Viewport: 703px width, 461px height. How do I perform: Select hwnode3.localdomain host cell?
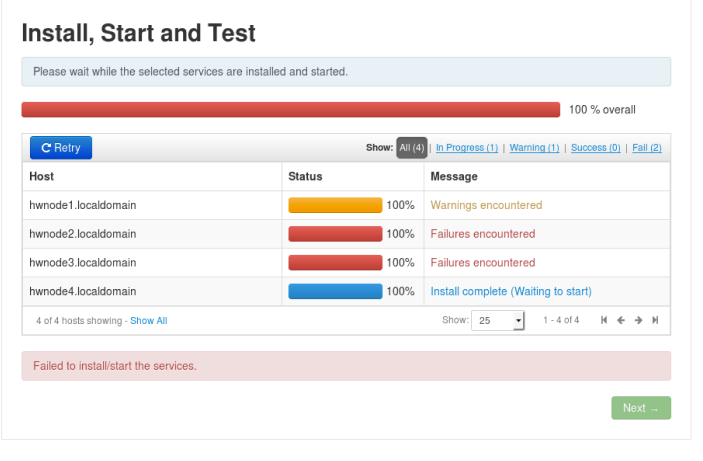pyautogui.click(x=152, y=262)
